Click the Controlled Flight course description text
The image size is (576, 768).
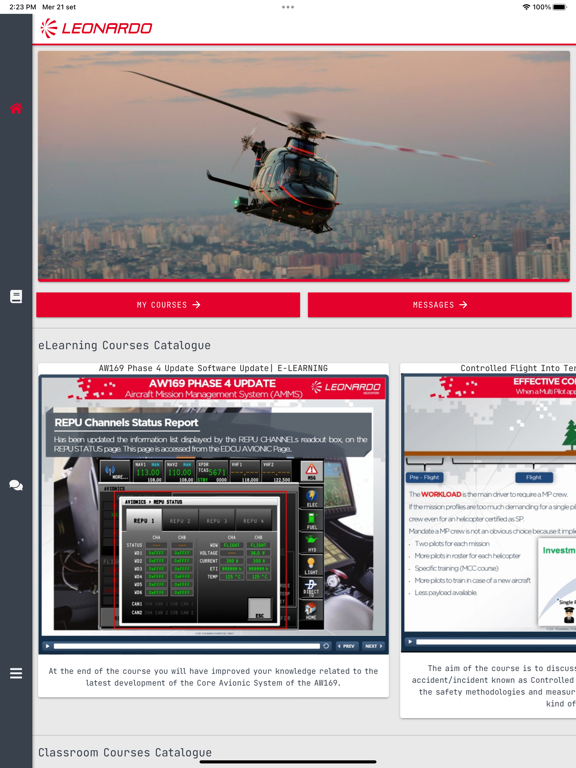coord(494,686)
